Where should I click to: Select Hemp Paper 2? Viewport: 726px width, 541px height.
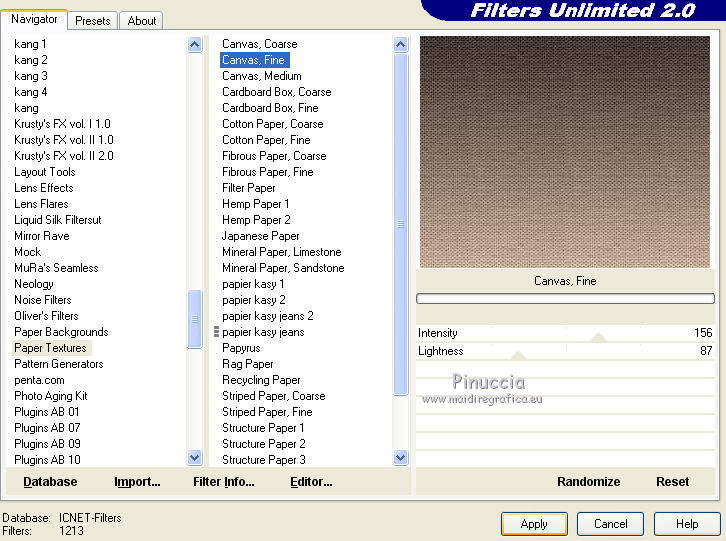[256, 220]
